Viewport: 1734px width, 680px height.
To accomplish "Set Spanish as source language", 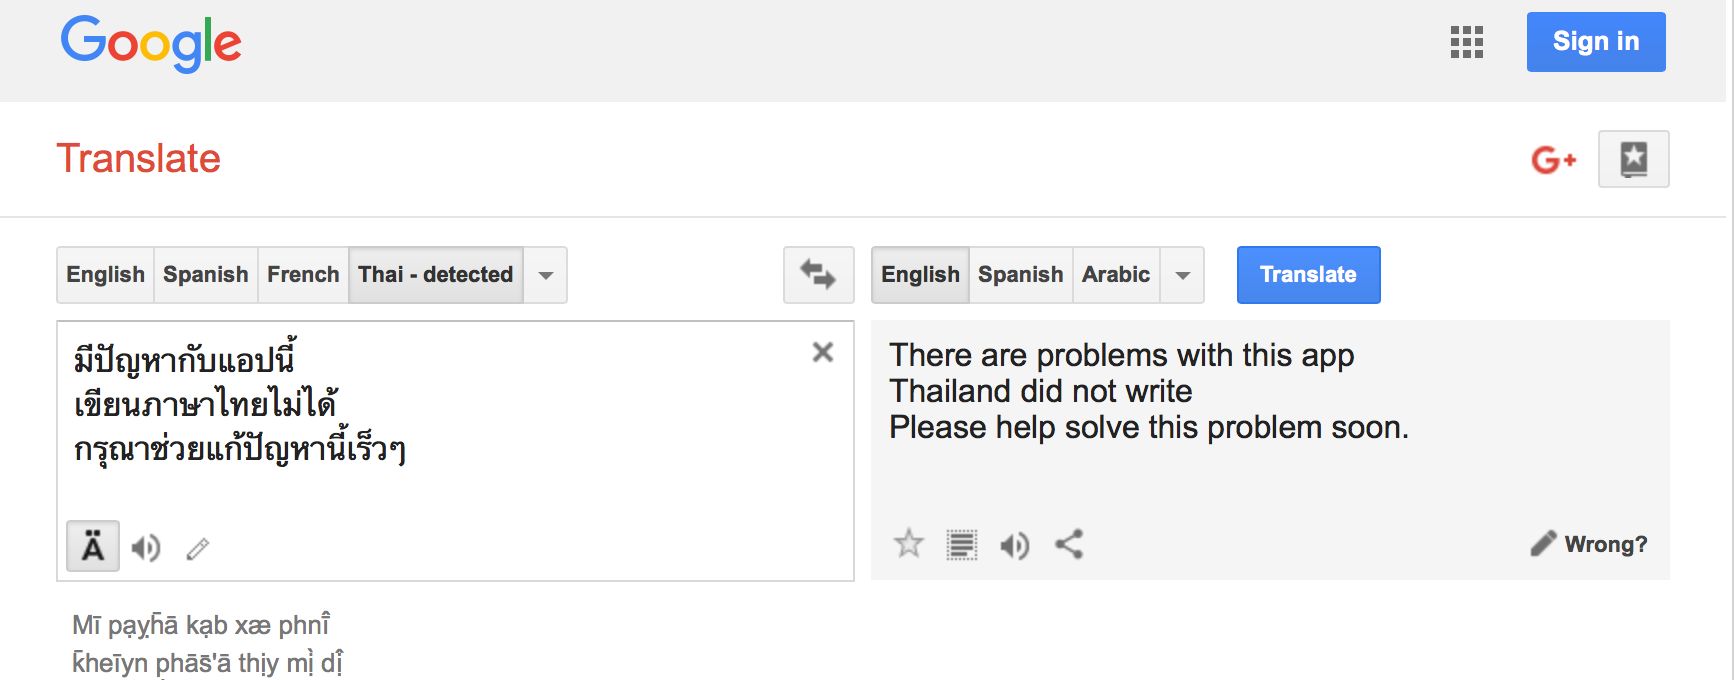I will click(x=205, y=275).
